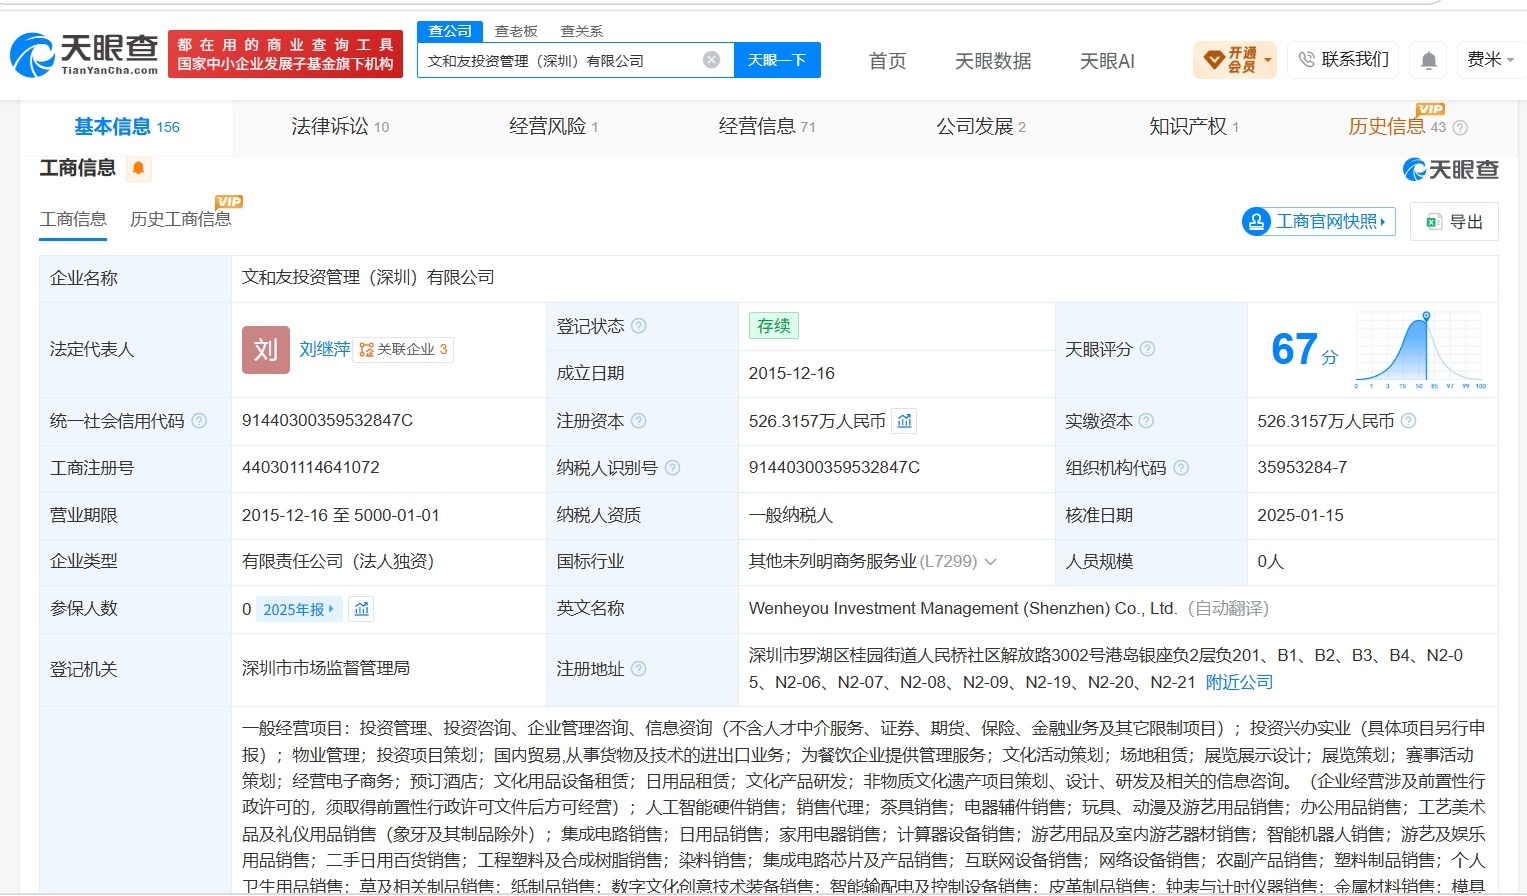Click the help icon after the paid-in capital amount
Viewport: 1527px width, 896px height.
1408,421
